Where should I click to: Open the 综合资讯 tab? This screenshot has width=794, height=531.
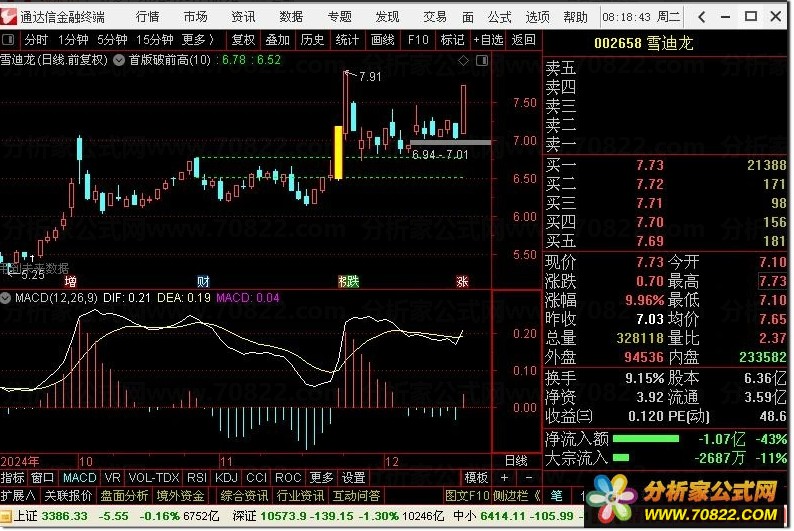(x=244, y=496)
